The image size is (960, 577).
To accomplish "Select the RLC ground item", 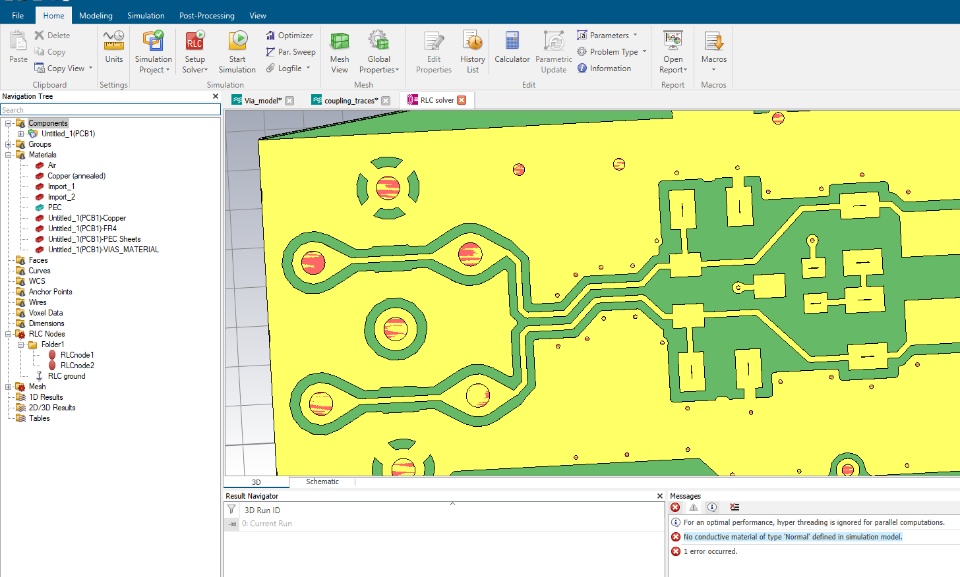I will click(66, 376).
